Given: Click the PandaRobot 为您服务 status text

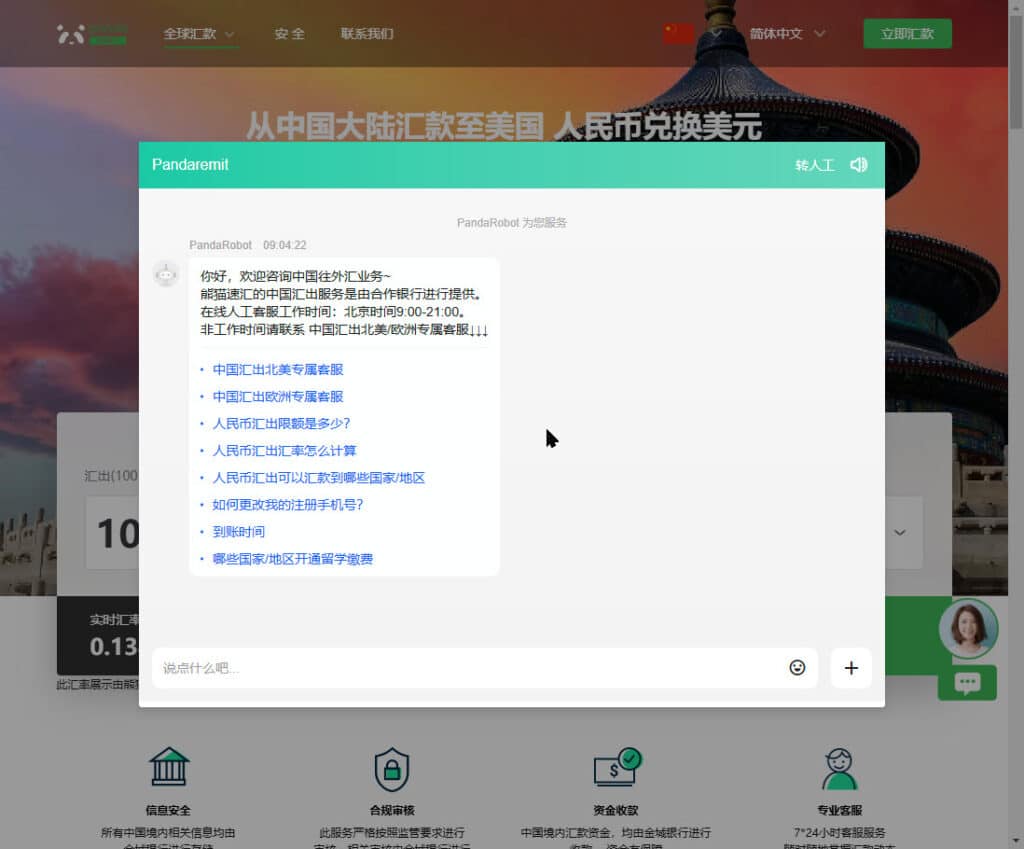Looking at the screenshot, I should pyautogui.click(x=511, y=223).
